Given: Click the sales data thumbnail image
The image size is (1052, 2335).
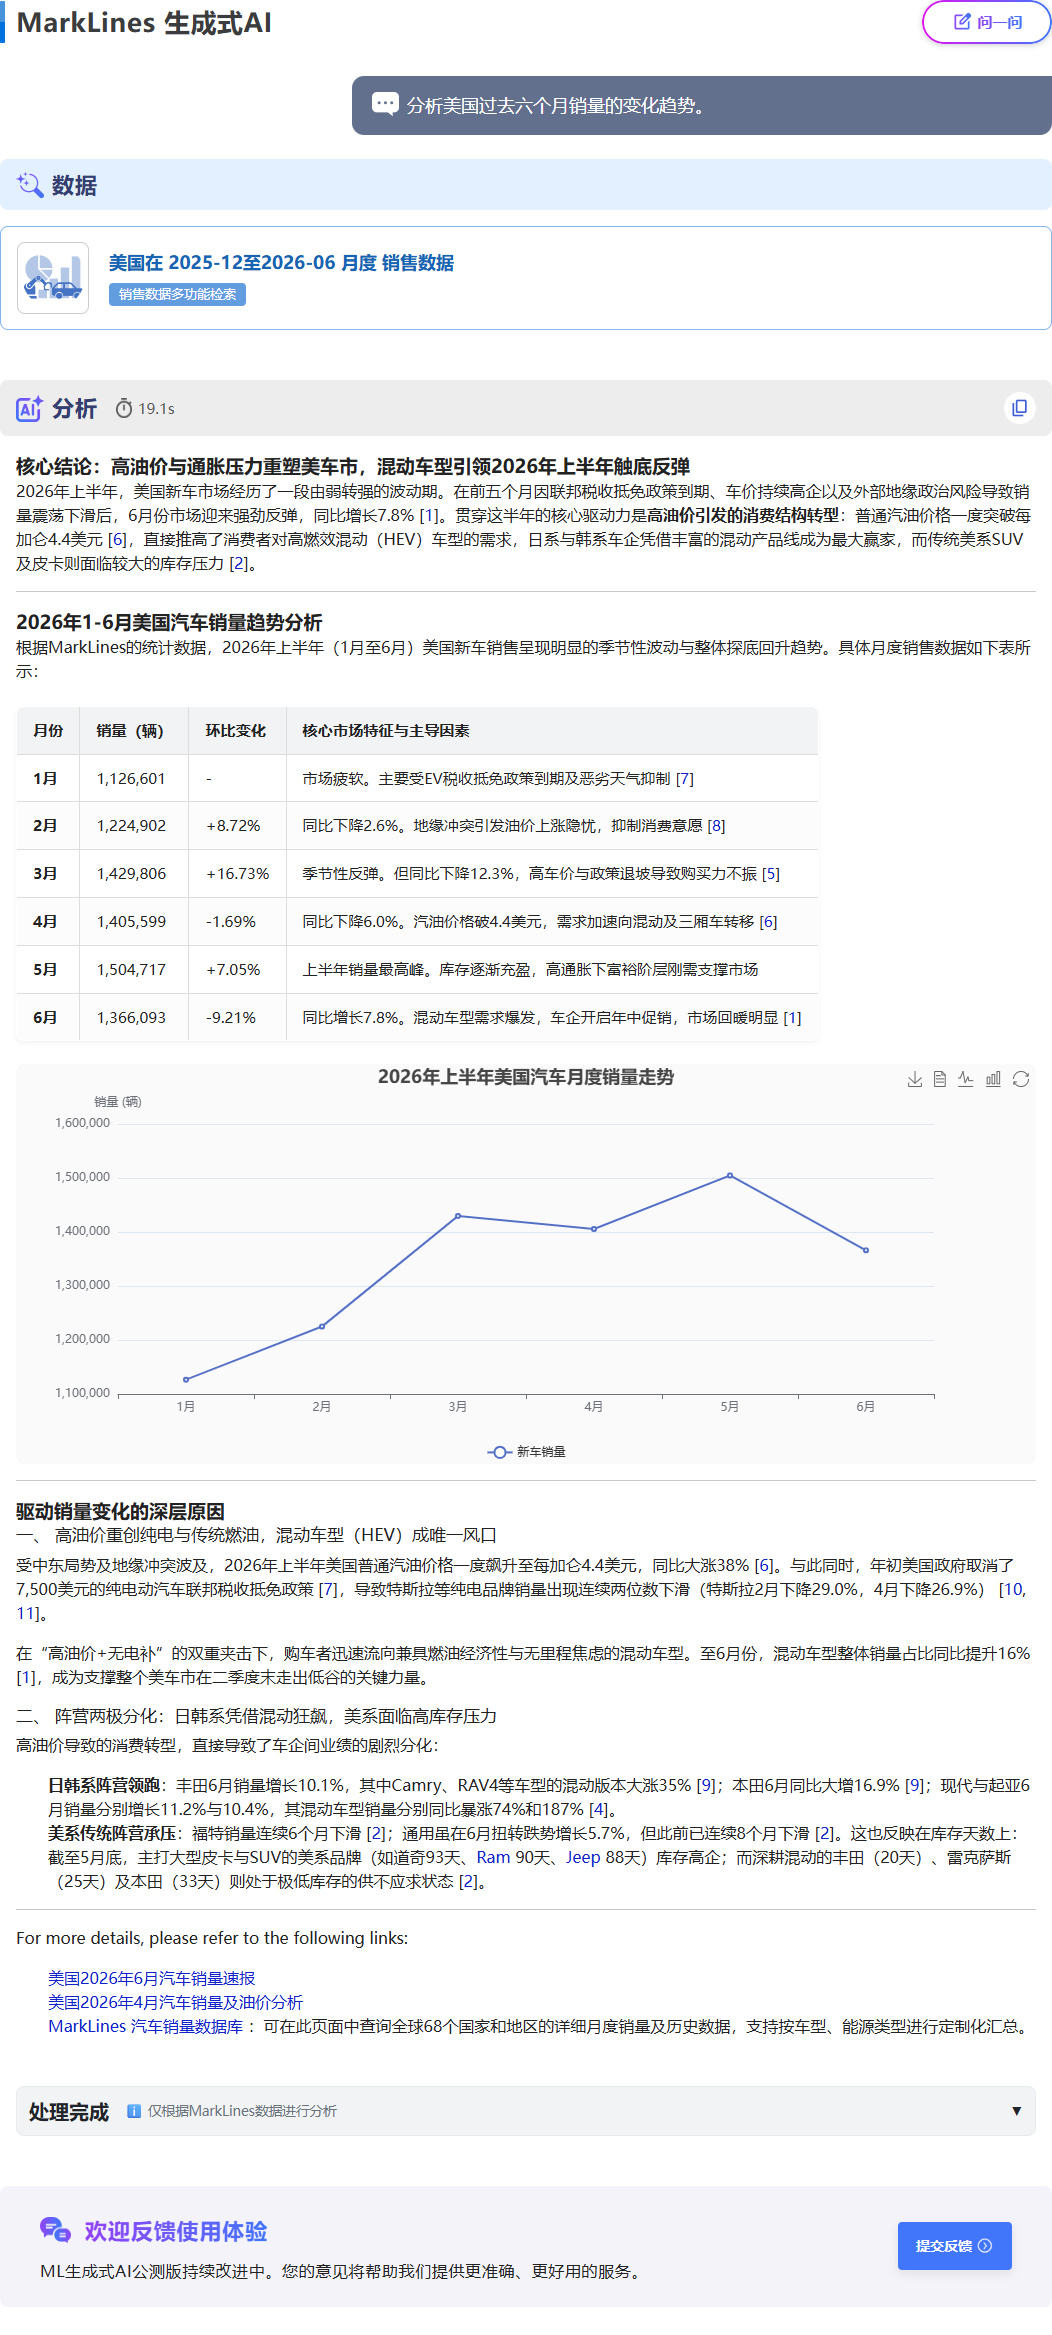Looking at the screenshot, I should point(53,278).
